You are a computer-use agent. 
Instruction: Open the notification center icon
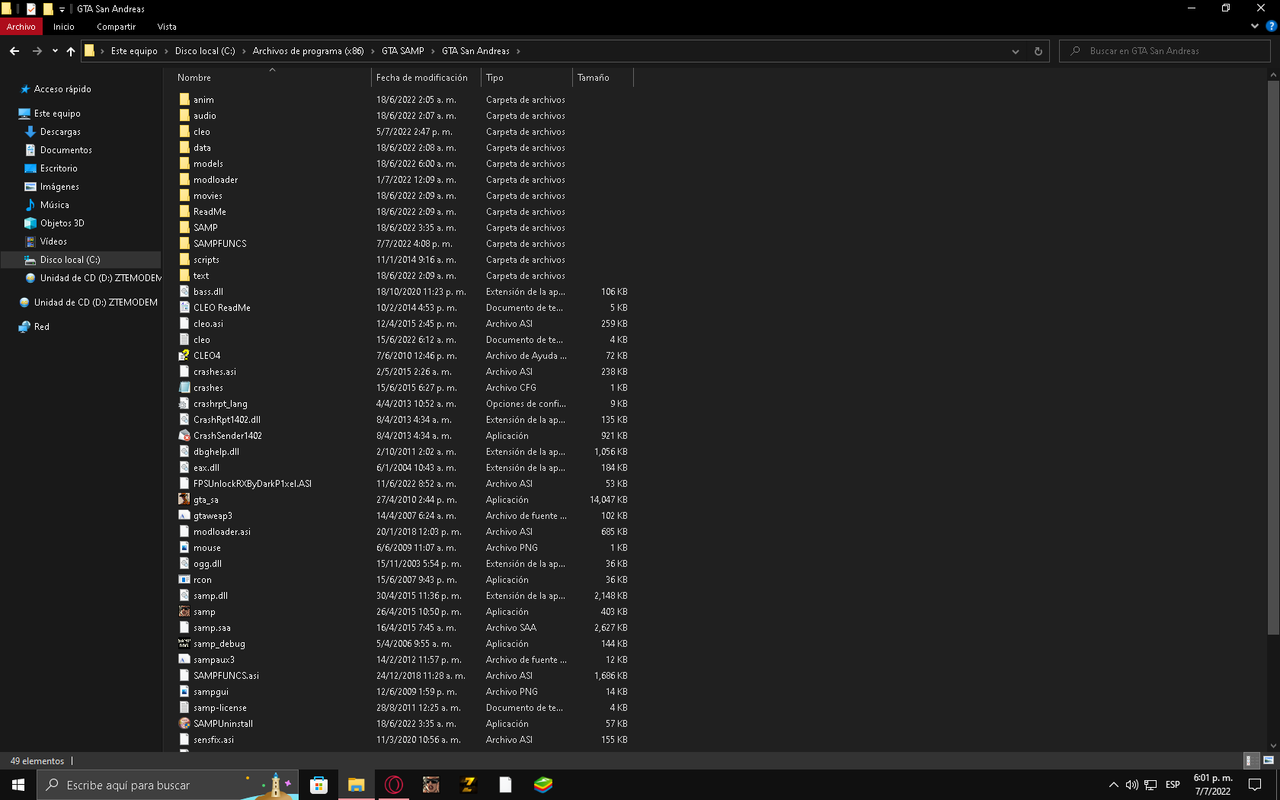[1255, 785]
